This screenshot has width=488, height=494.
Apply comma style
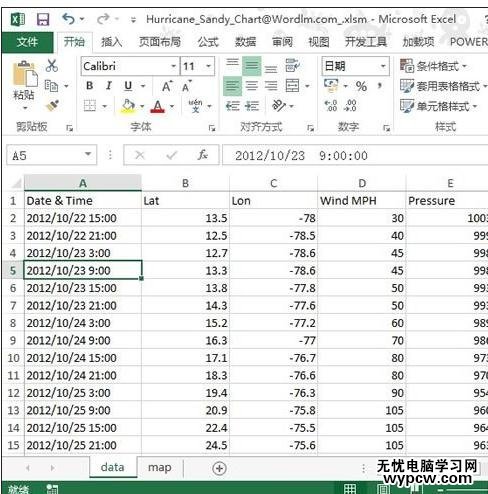coord(380,86)
